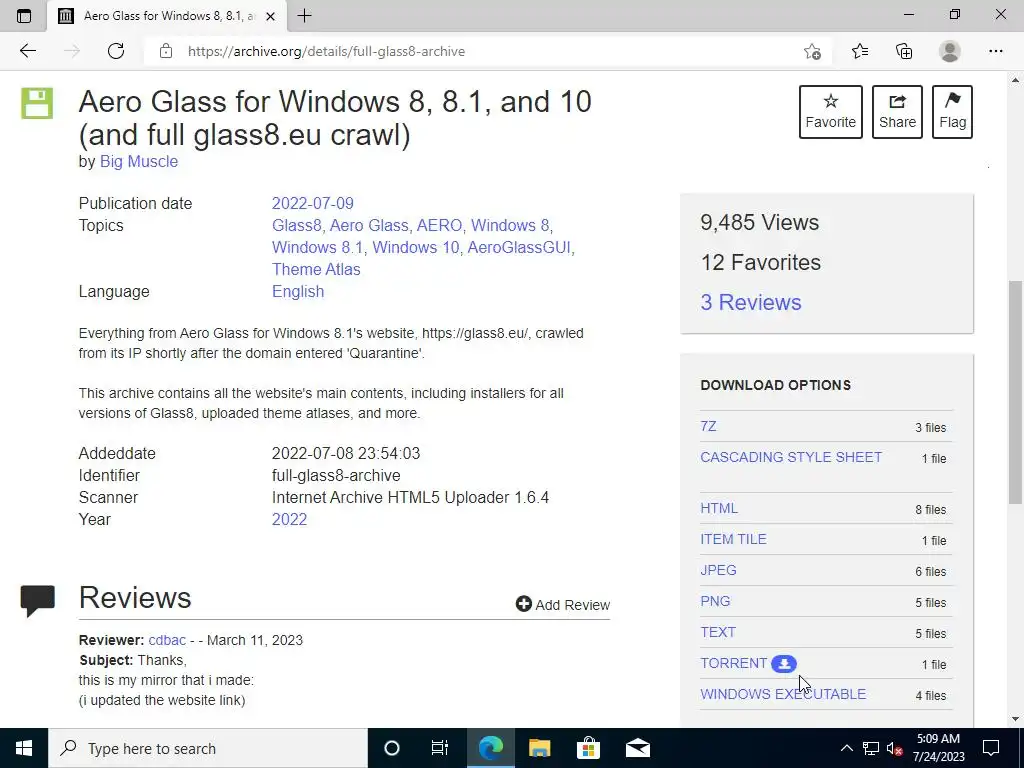Show hidden tray icons chevron
The width and height of the screenshot is (1024, 768).
[846, 748]
